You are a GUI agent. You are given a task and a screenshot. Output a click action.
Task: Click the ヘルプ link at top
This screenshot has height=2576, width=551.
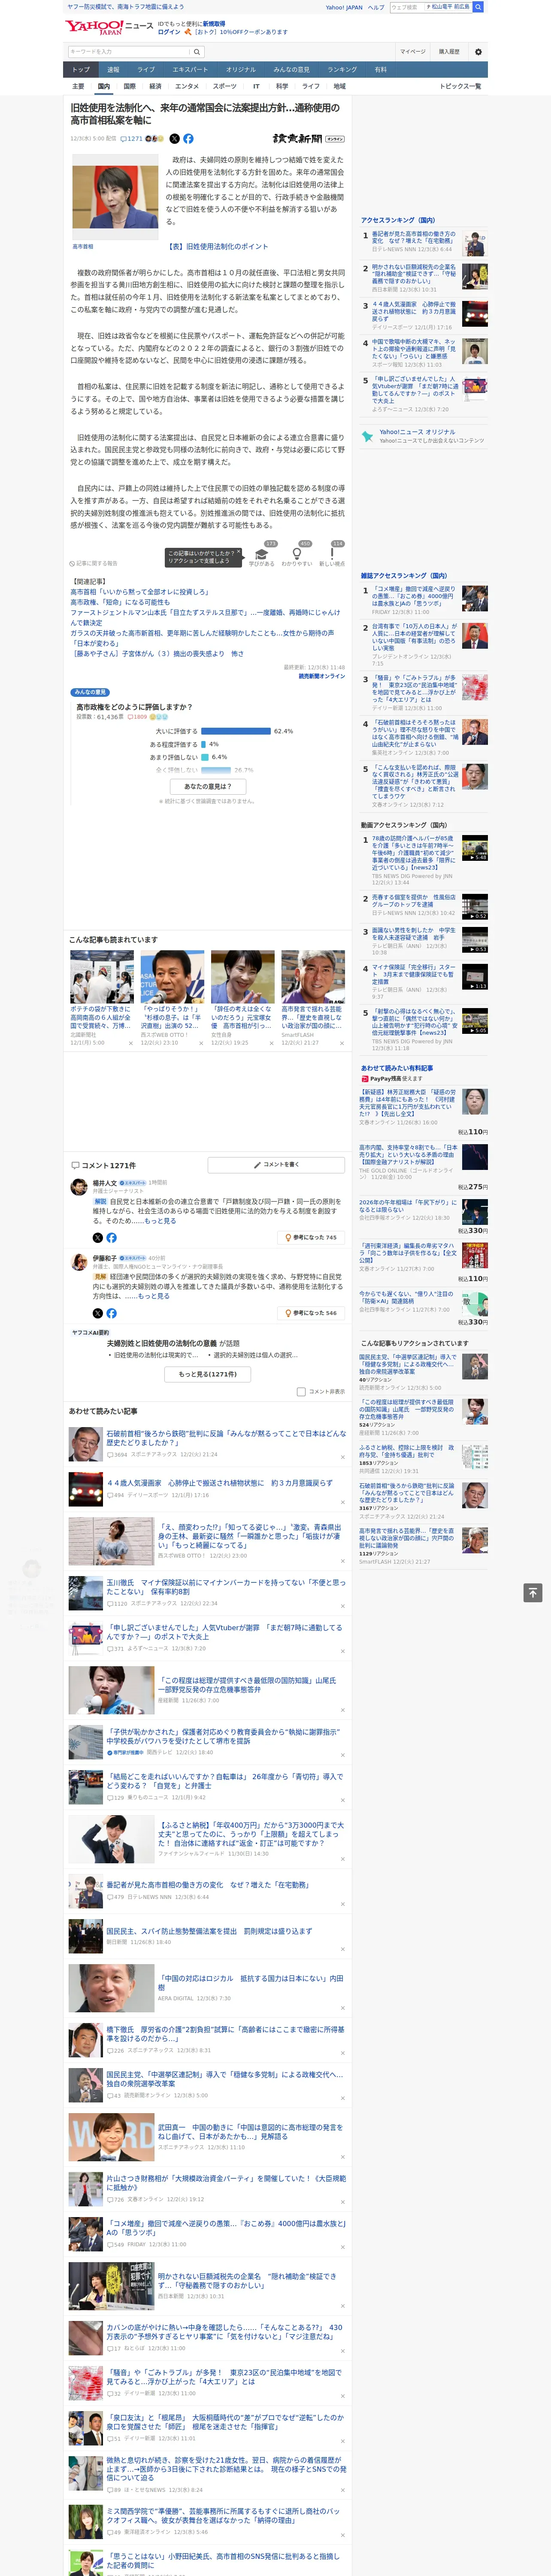[x=376, y=7]
